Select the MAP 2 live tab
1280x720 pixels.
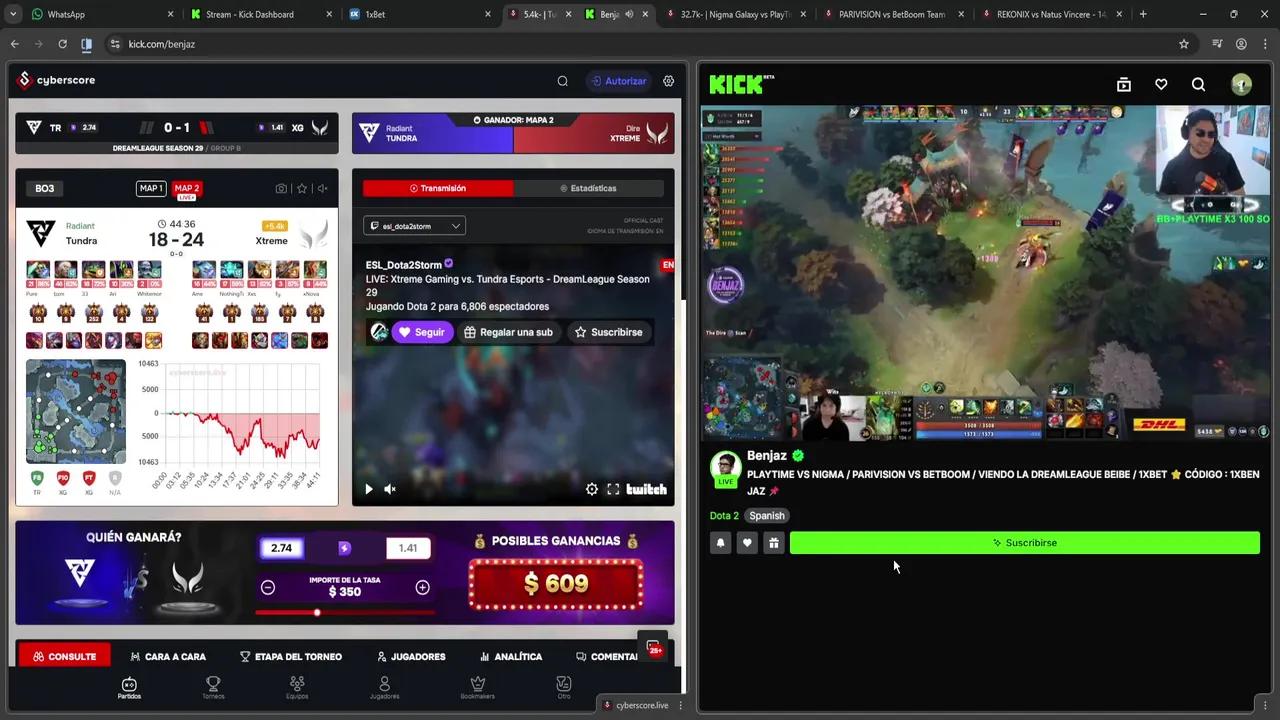click(187, 190)
